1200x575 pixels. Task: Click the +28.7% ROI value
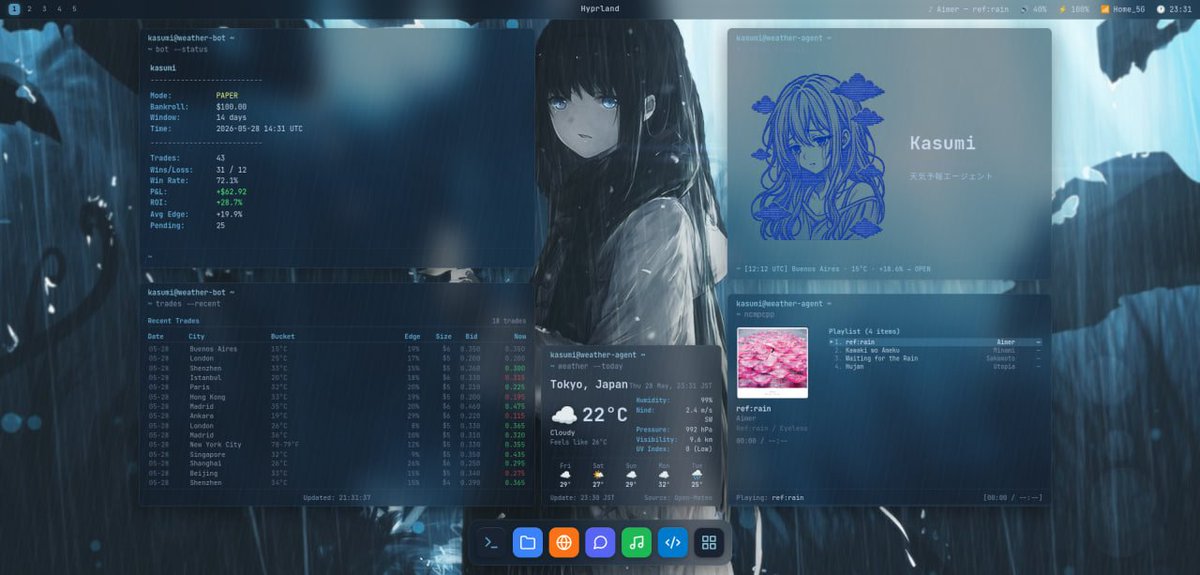tap(229, 202)
